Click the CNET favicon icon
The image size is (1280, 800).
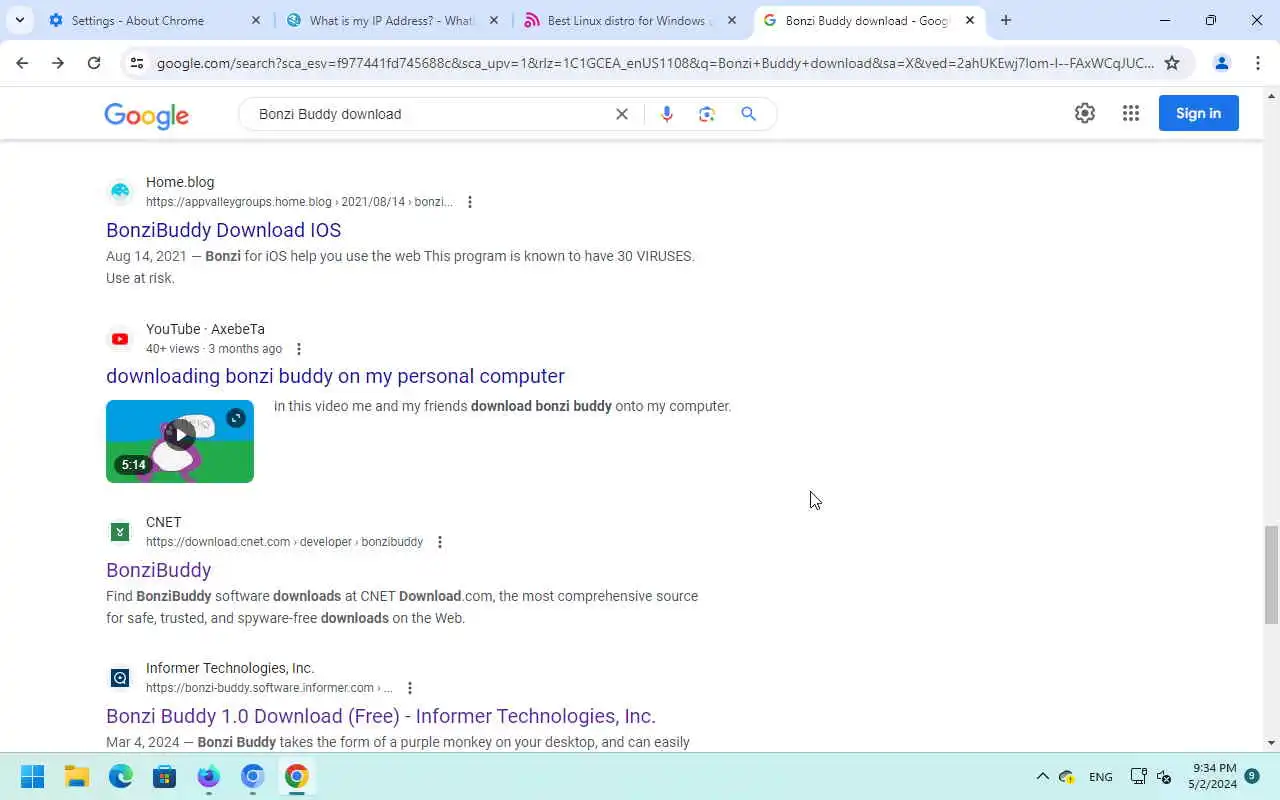[x=120, y=532]
